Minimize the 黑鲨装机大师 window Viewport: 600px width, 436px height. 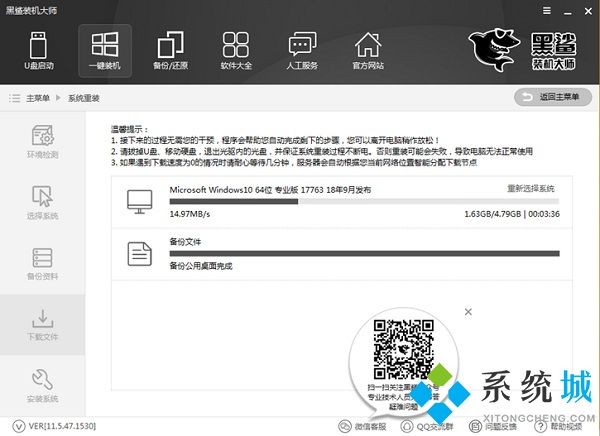coord(568,11)
